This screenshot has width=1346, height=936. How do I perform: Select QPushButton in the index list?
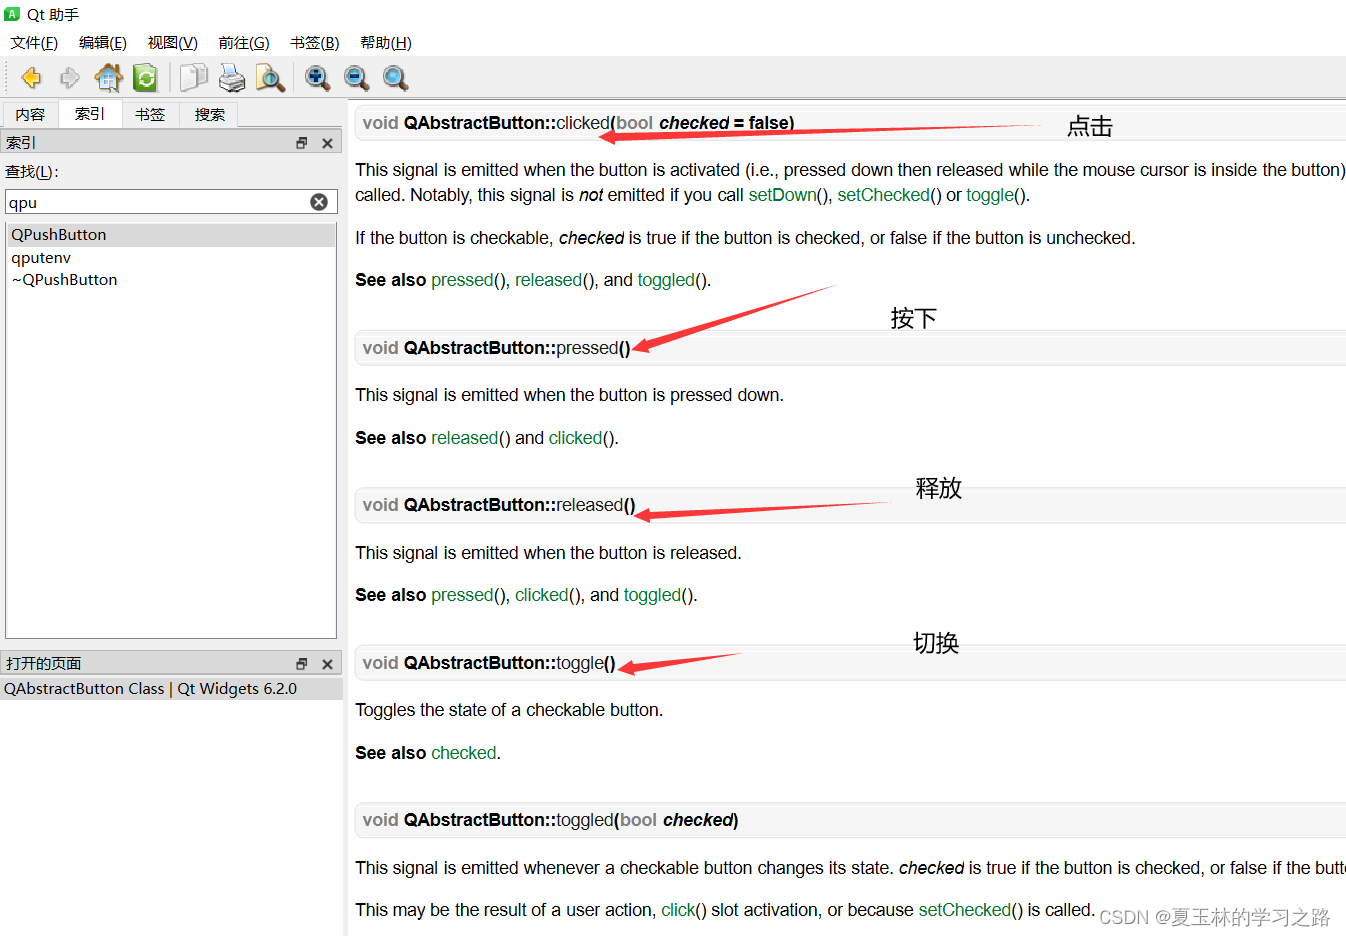(x=171, y=235)
